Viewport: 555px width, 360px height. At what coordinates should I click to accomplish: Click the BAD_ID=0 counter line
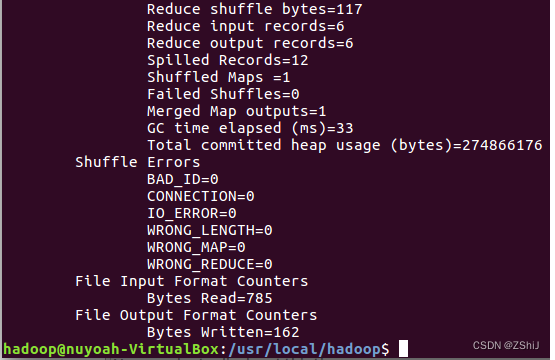click(183, 179)
